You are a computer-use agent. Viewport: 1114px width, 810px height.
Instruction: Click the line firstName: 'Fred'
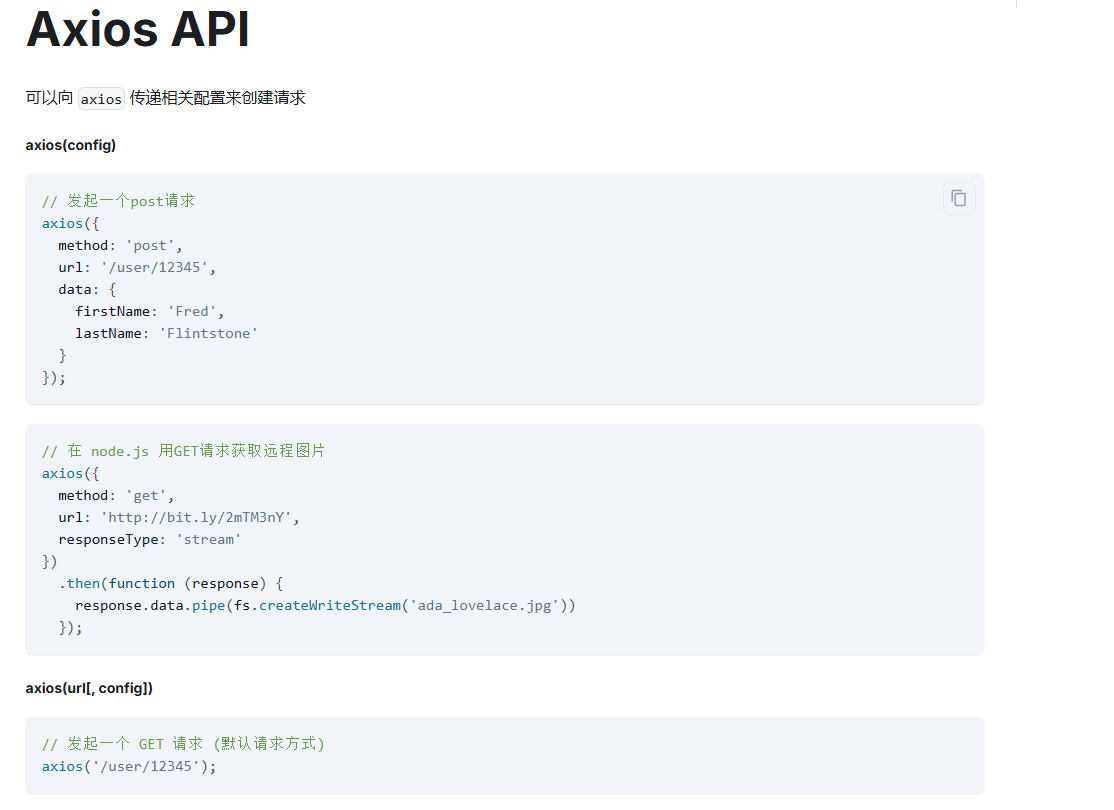[149, 311]
